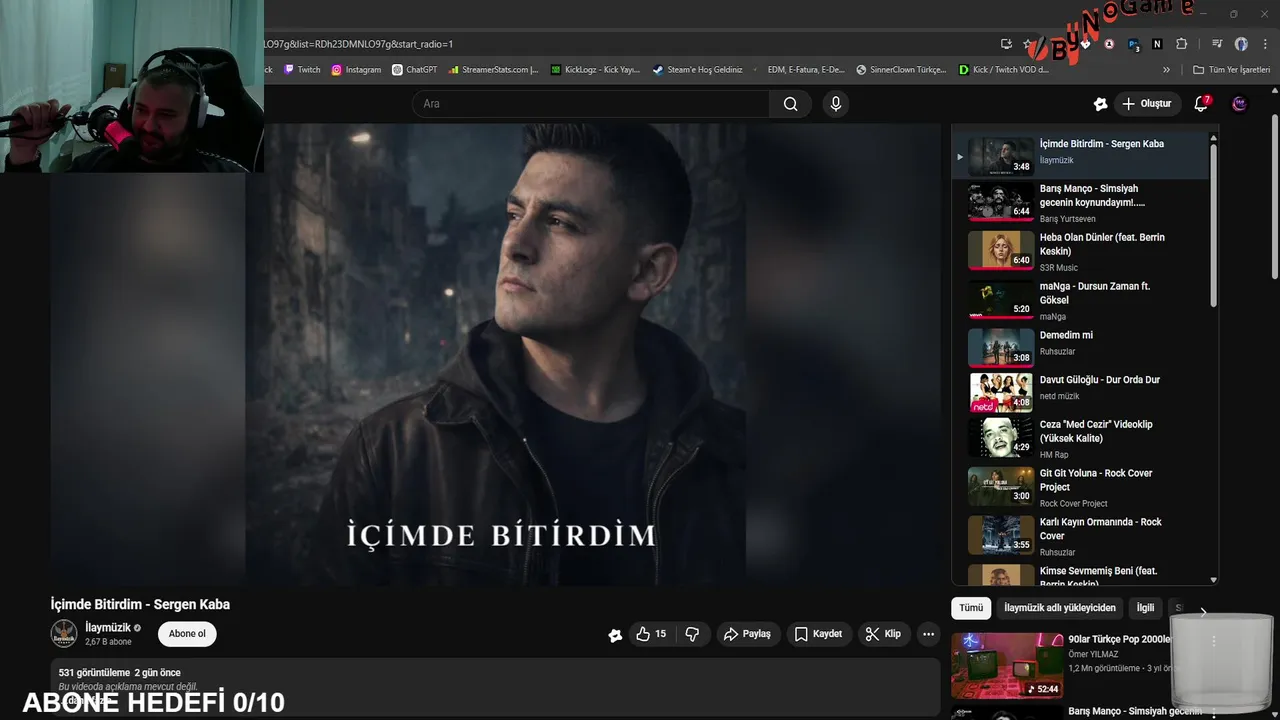Click the playlist panel scroll-down arrow
1280x720 pixels.
pyautogui.click(x=1214, y=580)
